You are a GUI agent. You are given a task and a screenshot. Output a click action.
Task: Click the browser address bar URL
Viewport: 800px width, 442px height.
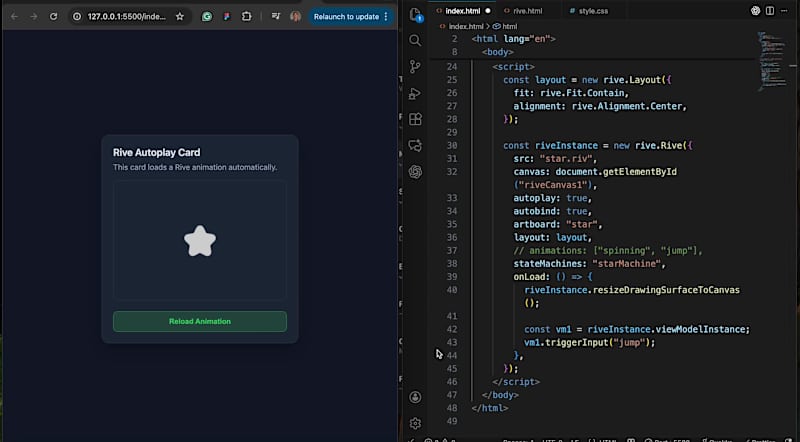127,17
